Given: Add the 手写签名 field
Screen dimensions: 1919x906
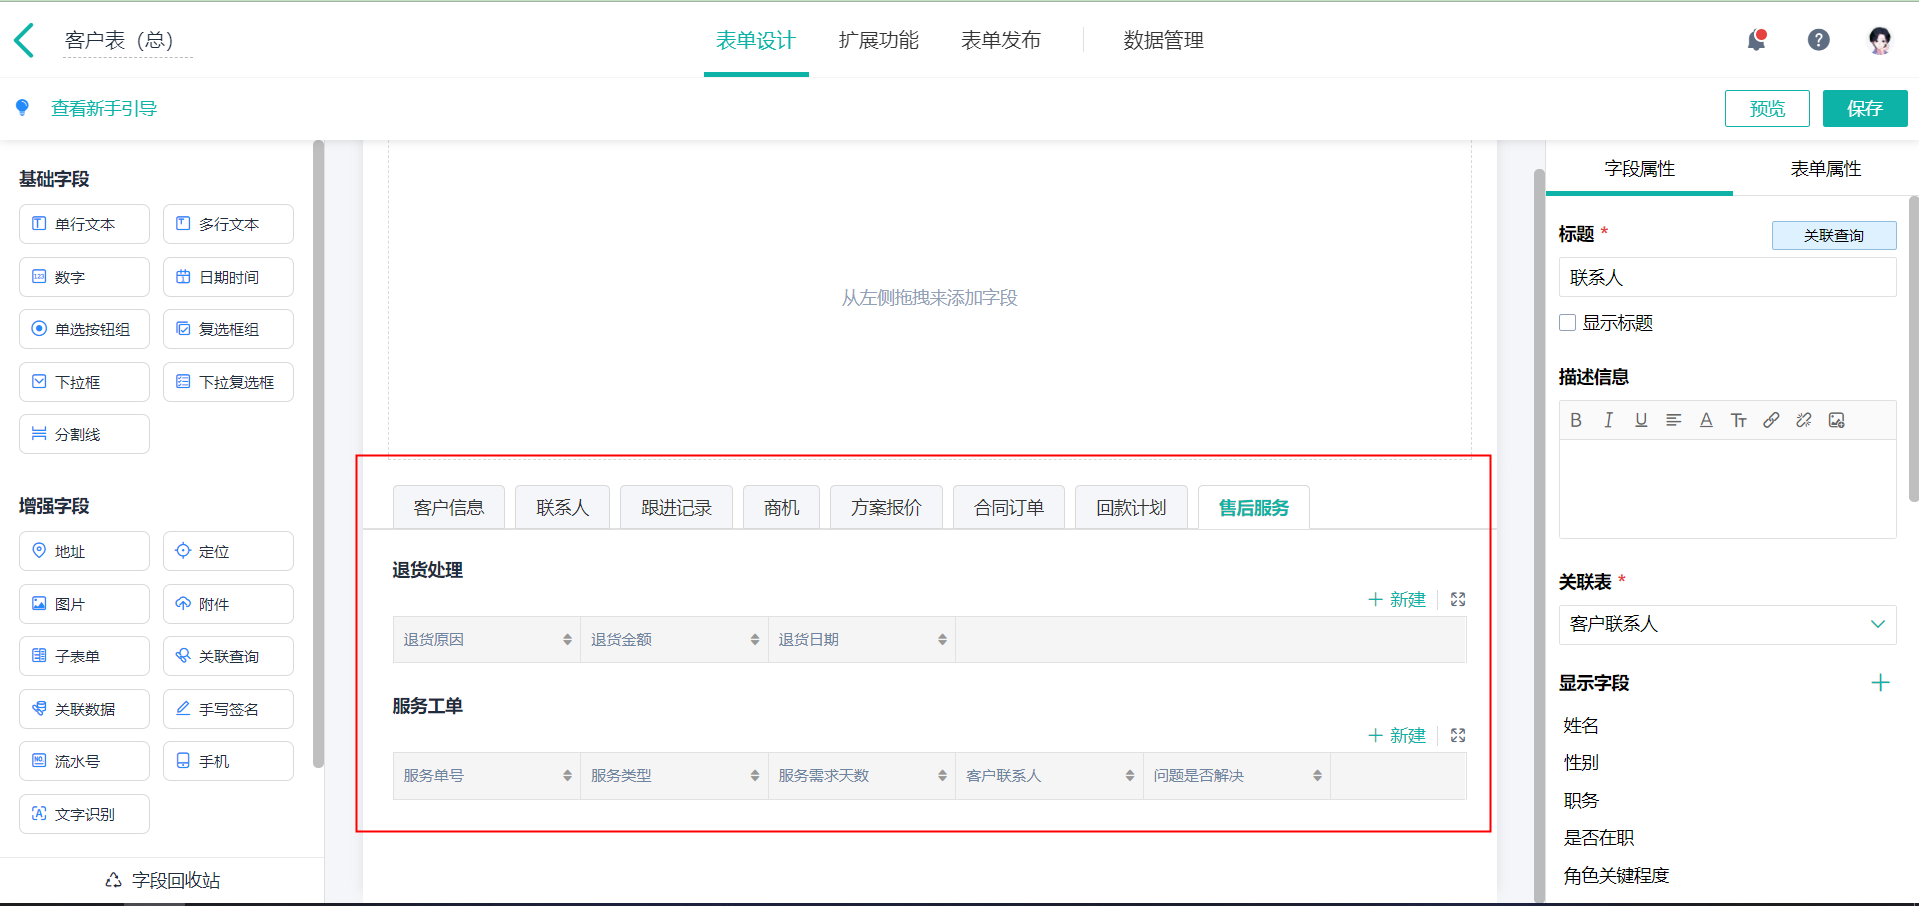Looking at the screenshot, I should [x=228, y=709].
